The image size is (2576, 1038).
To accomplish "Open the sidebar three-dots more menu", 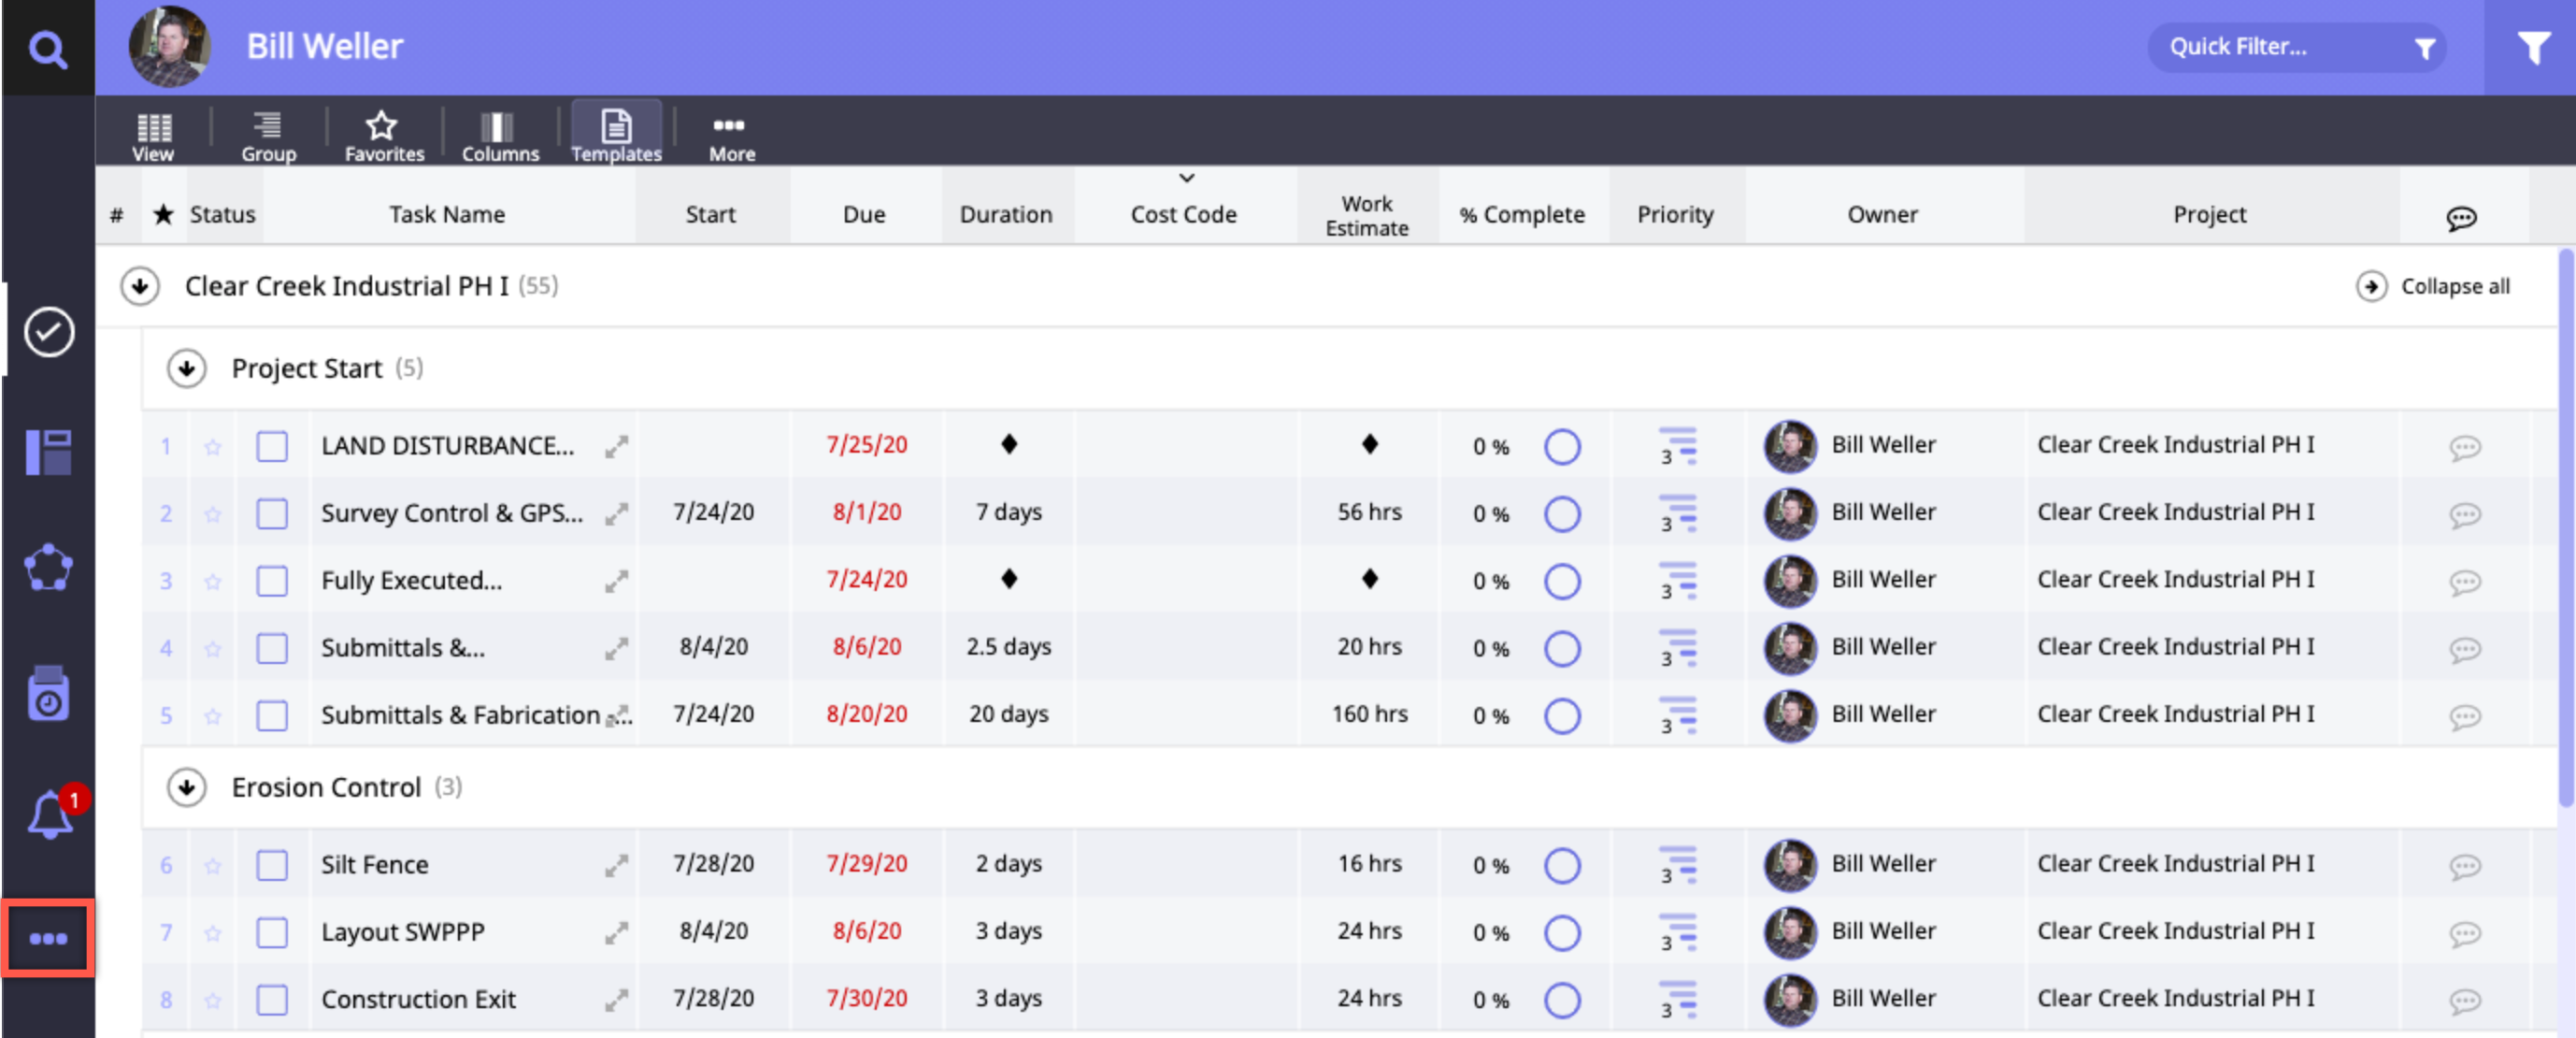I will (x=48, y=938).
